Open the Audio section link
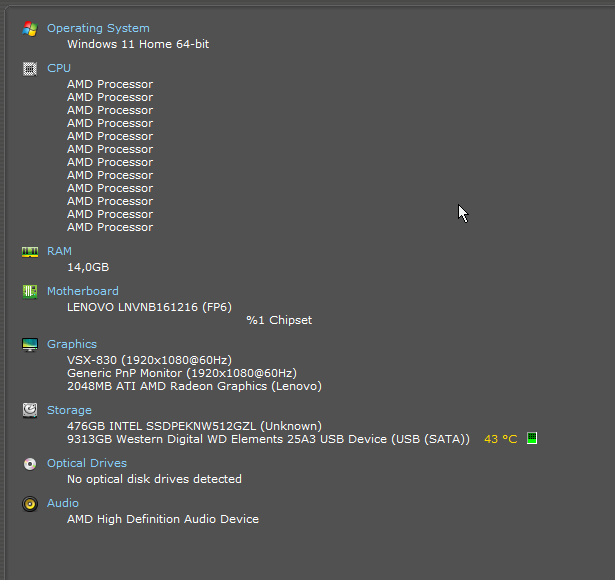The width and height of the screenshot is (615, 580). [63, 503]
